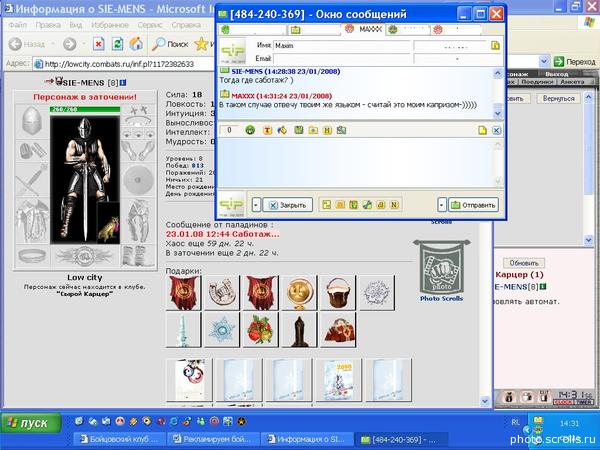600x450 pixels.
Task: Click the horseshoe gift thumbnail
Action: tap(222, 292)
